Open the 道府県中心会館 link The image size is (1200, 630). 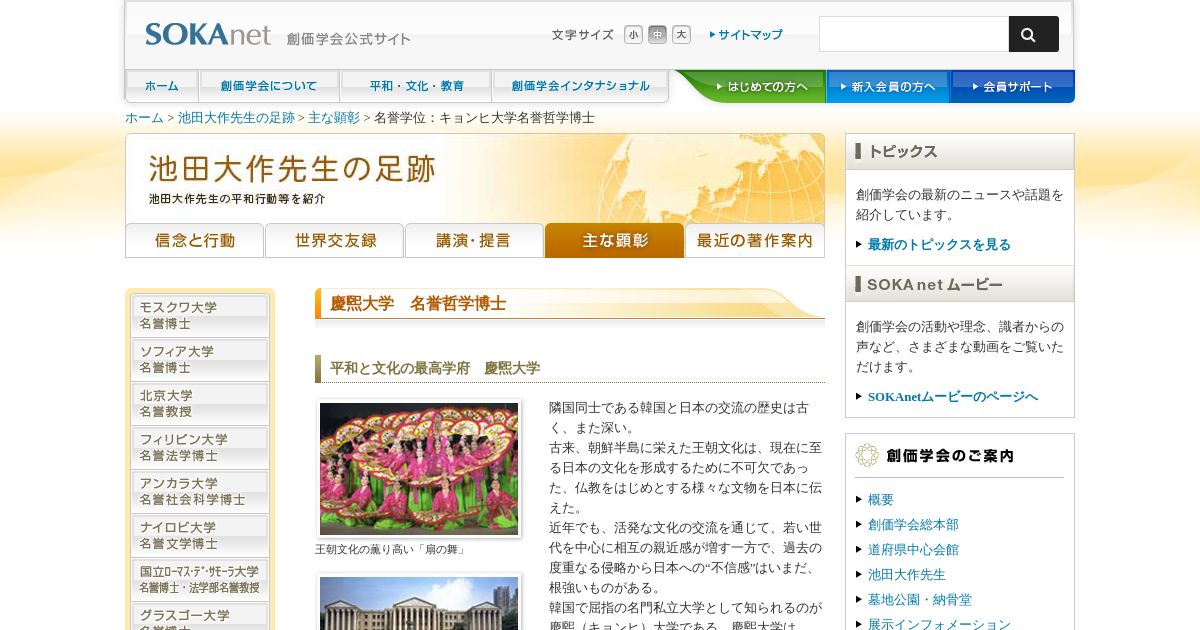coord(913,550)
